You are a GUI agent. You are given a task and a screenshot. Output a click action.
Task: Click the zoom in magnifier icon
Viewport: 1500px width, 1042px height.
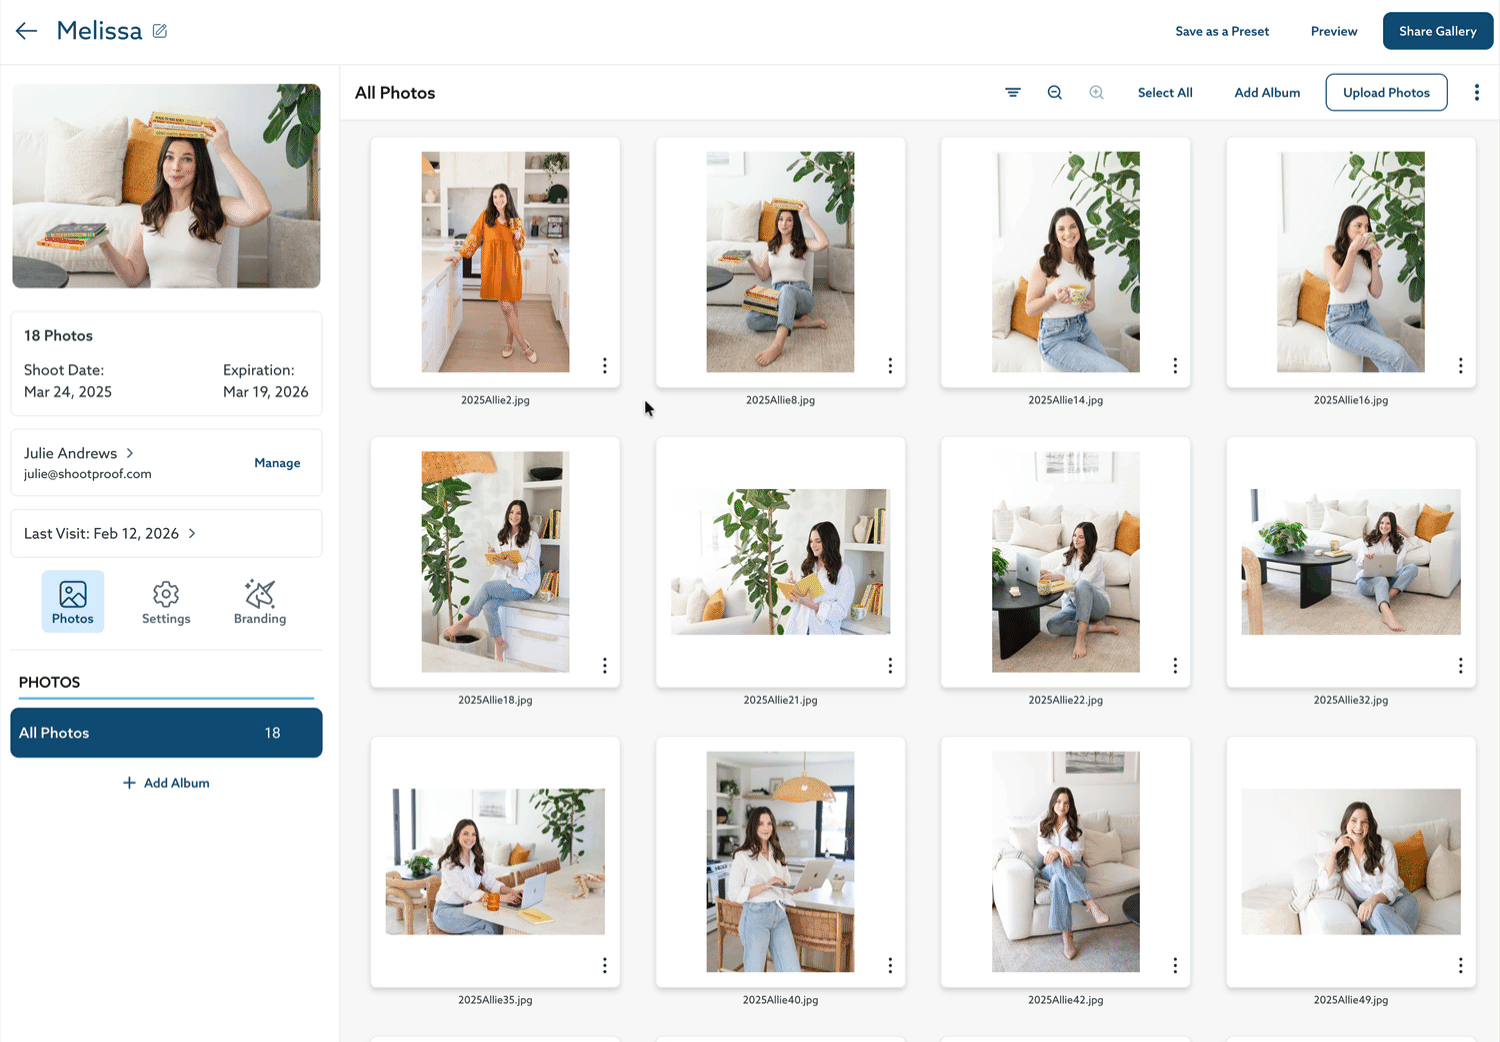point(1097,93)
